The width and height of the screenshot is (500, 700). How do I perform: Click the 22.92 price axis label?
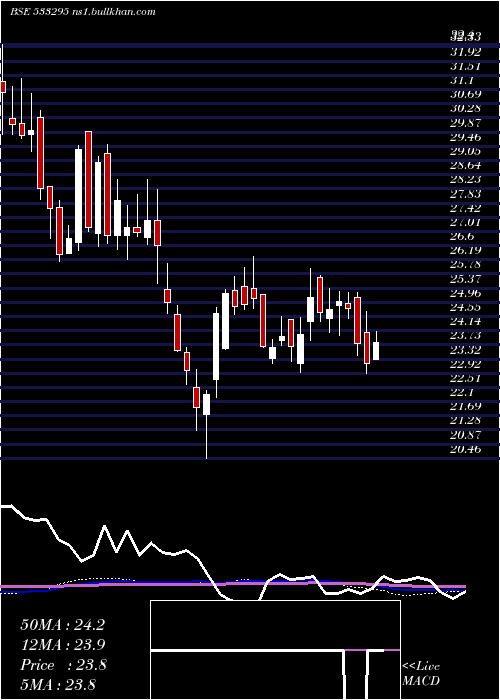466,364
